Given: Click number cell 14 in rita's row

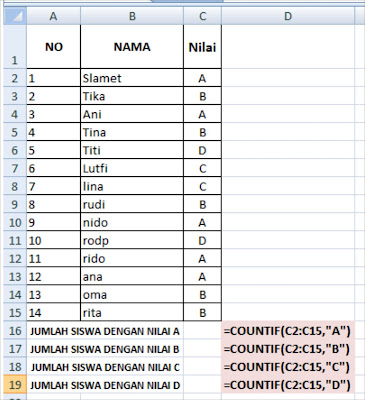Looking at the screenshot, I should (x=53, y=312).
